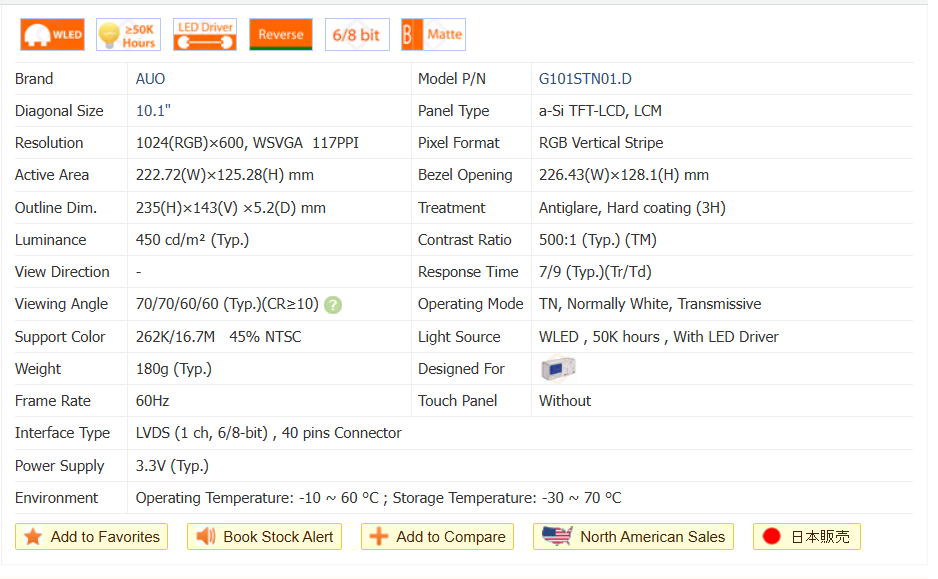
Task: Click Add to Compare button
Action: point(438,537)
